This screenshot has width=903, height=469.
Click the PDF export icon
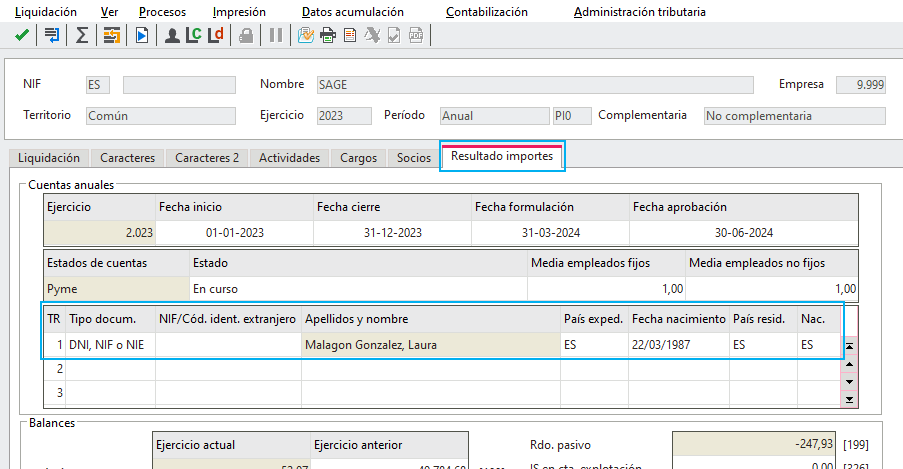click(416, 36)
